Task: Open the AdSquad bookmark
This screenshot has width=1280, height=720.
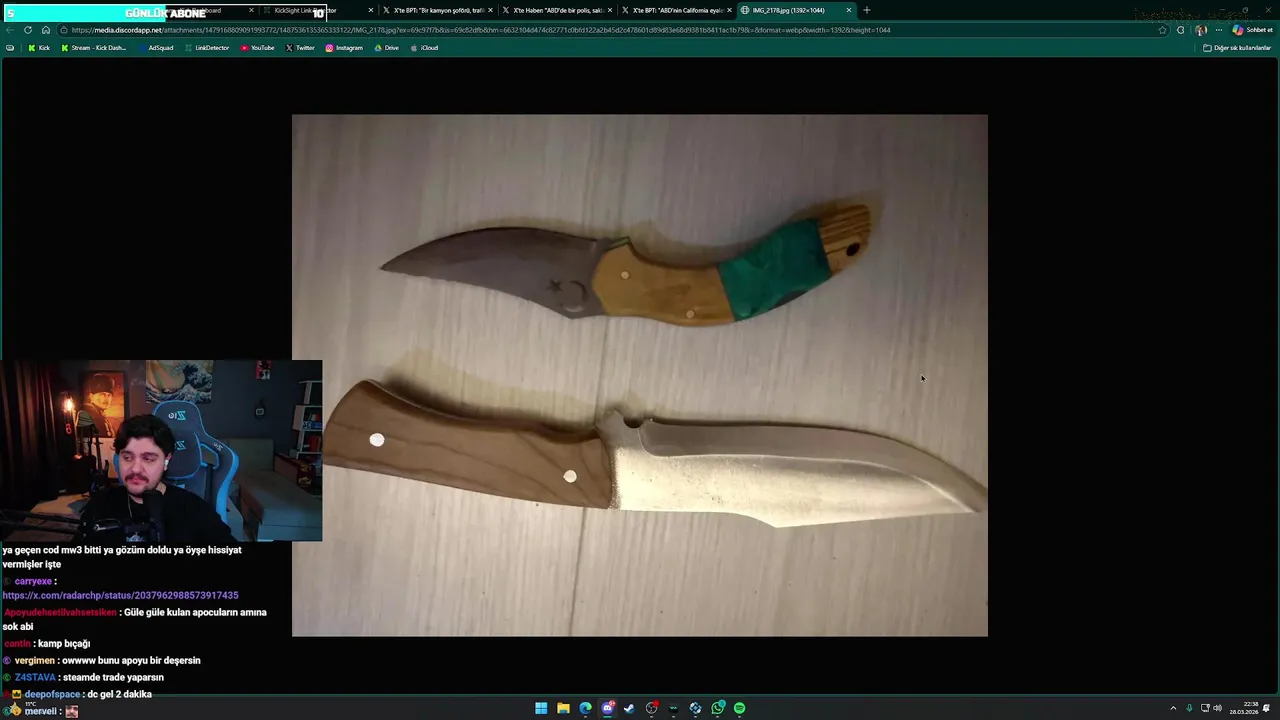Action: [156, 48]
